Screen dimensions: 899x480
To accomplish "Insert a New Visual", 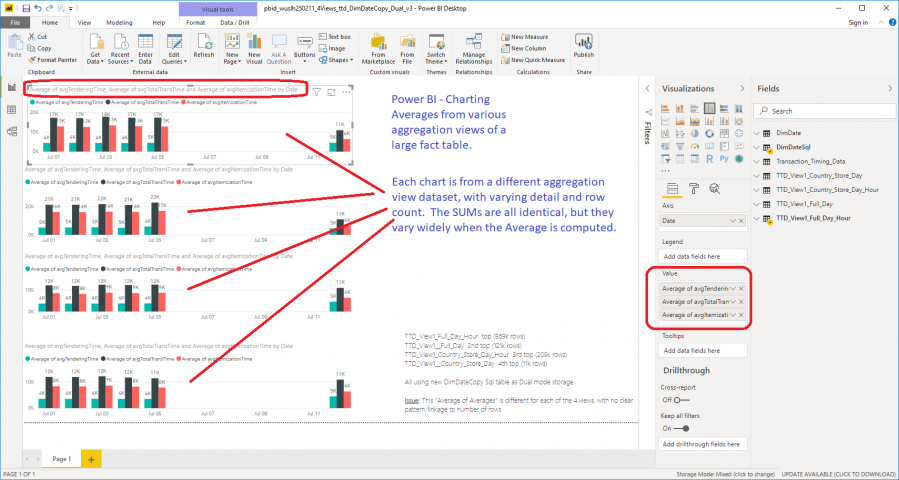I will (254, 49).
